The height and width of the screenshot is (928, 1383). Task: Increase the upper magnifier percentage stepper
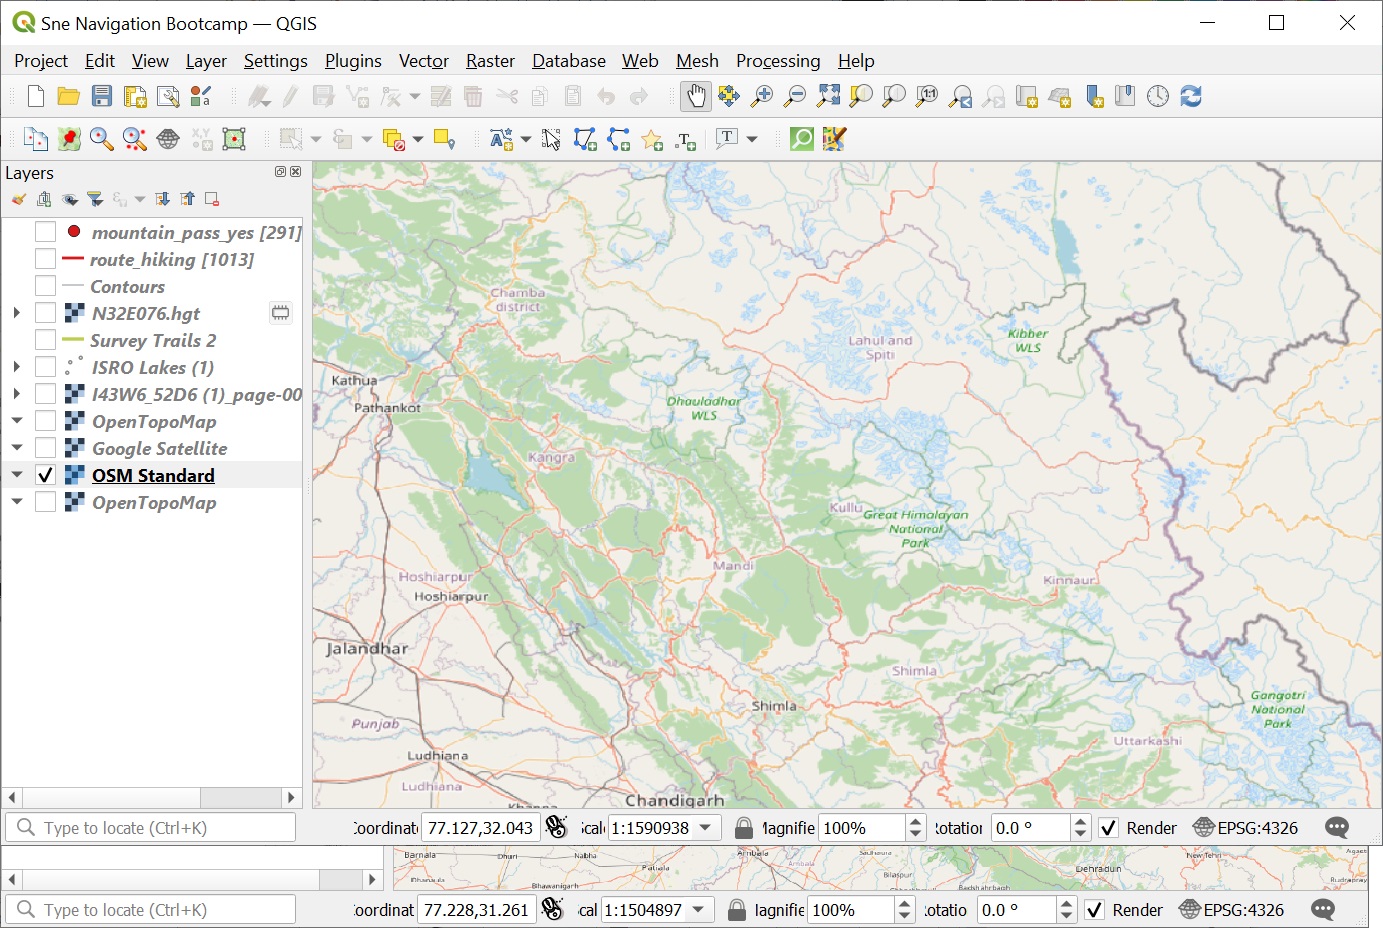pos(916,822)
